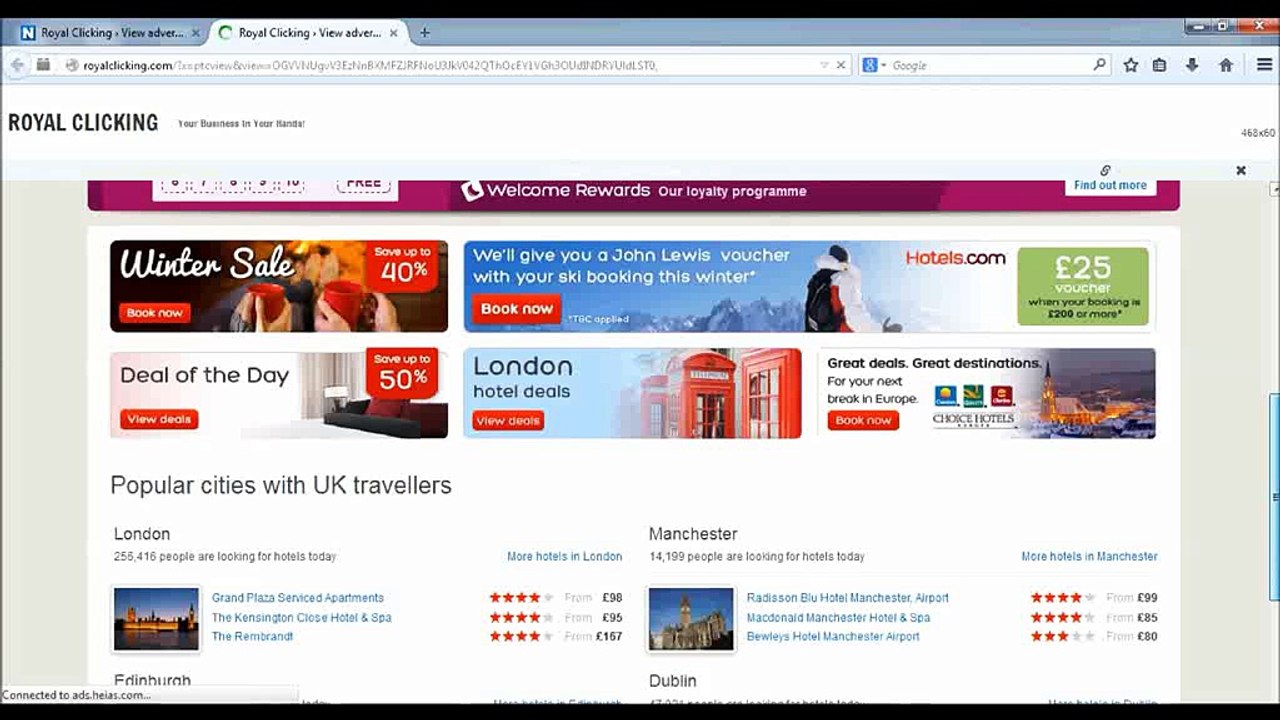
Task: Open the Firefox hamburger menu
Action: (1264, 65)
